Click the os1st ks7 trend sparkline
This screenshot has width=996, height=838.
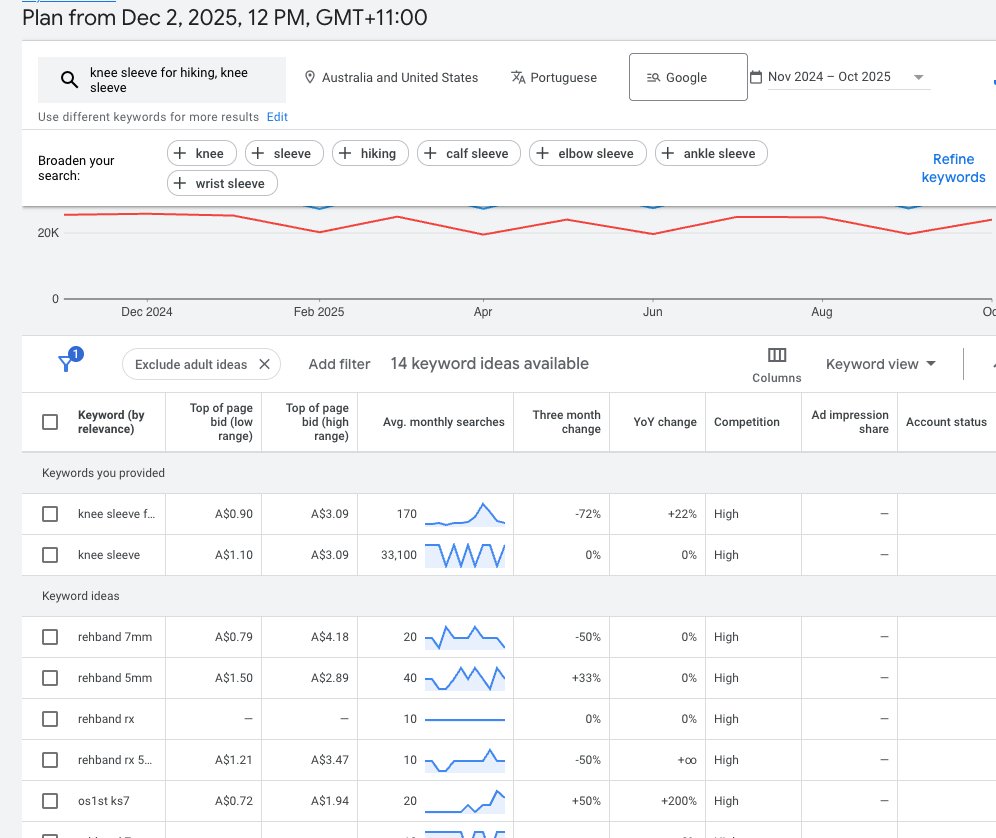(x=465, y=801)
